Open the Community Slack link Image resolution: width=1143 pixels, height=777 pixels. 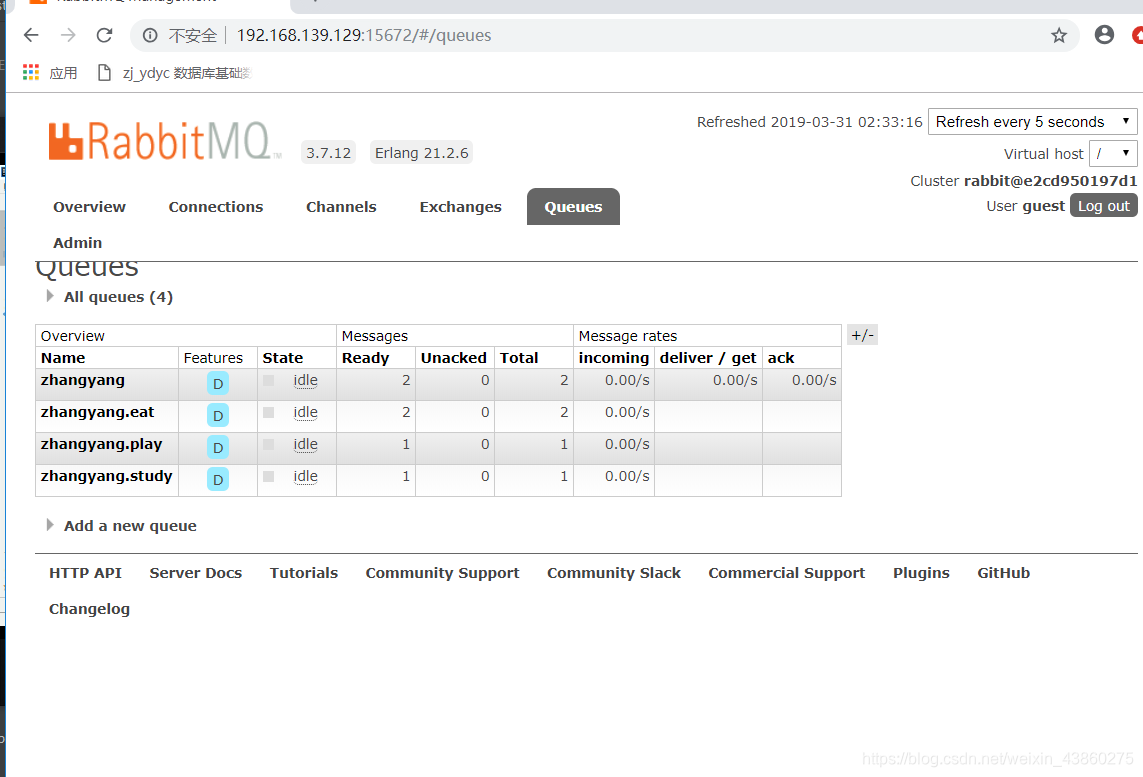[614, 573]
